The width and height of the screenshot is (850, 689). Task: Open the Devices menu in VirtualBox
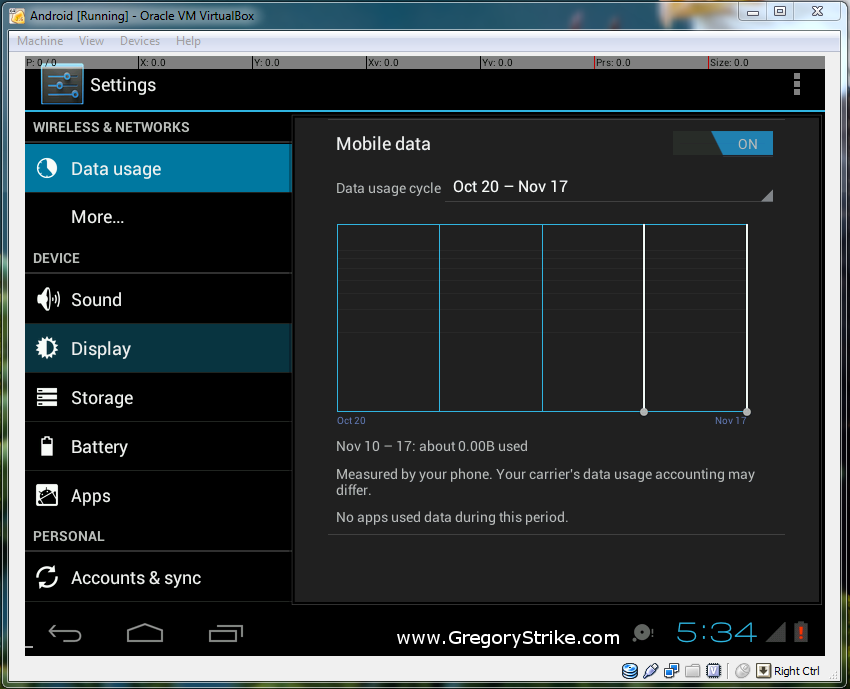140,41
